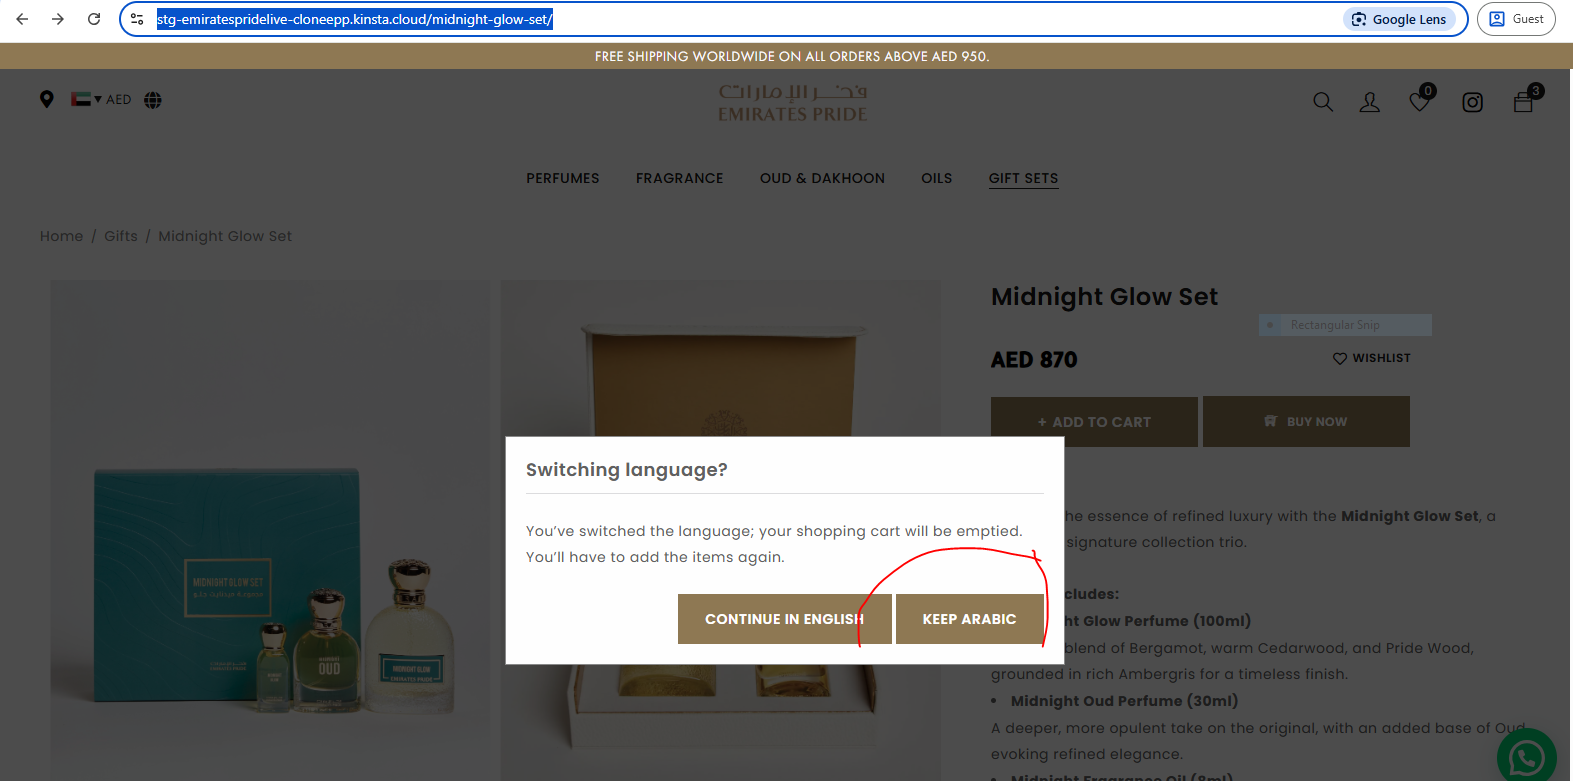Open the wishlist heart in header

tap(1421, 99)
